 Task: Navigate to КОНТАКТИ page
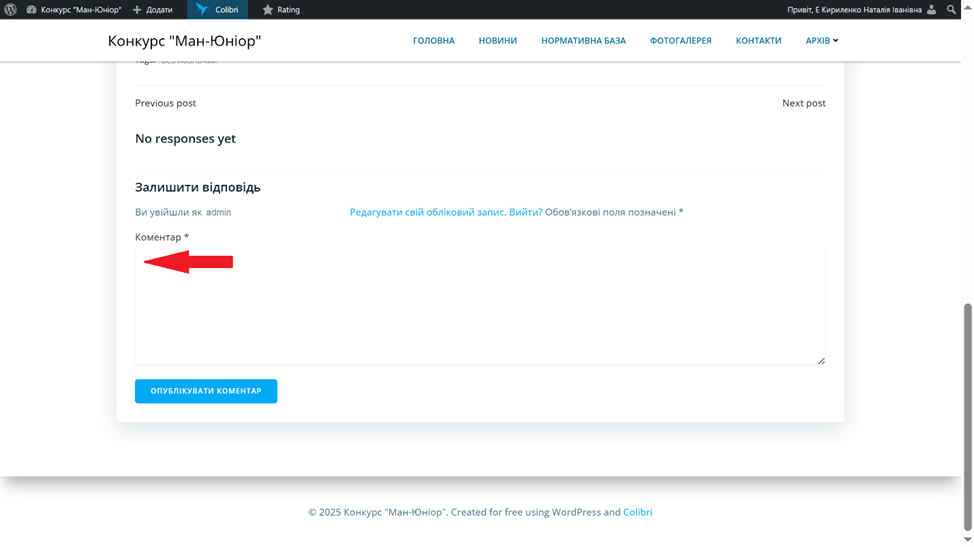(758, 41)
